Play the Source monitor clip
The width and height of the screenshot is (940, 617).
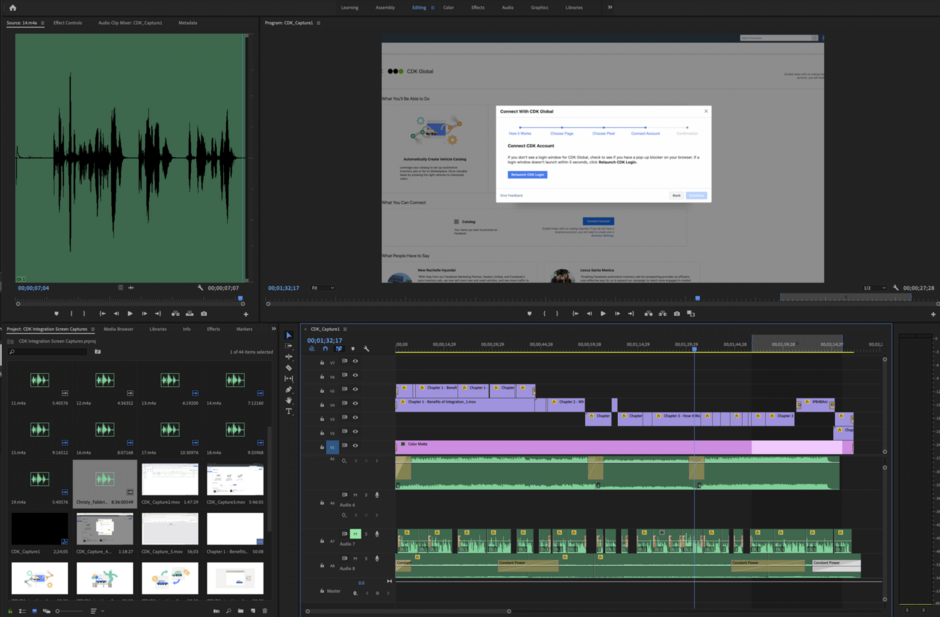[130, 314]
